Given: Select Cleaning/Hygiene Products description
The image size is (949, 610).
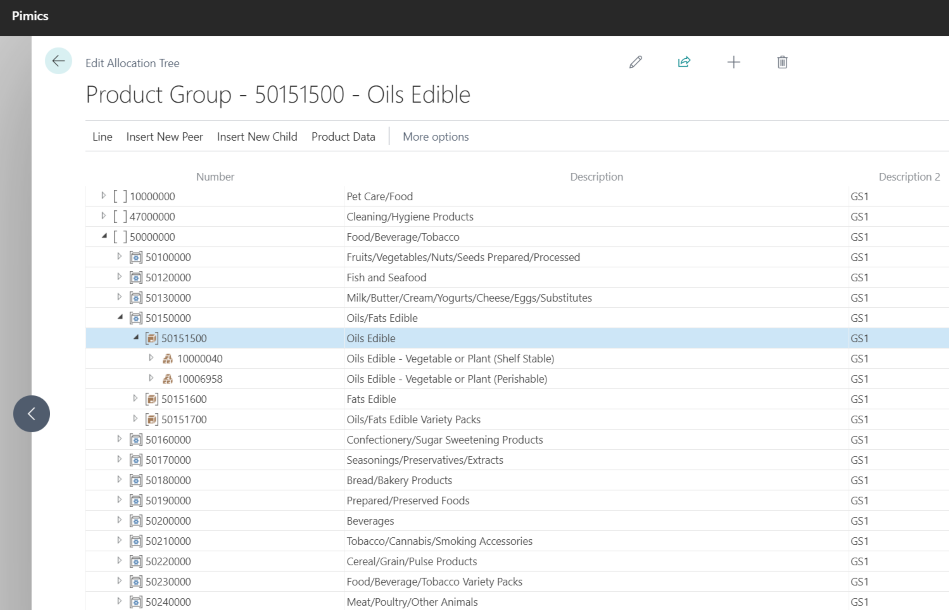Looking at the screenshot, I should point(410,217).
